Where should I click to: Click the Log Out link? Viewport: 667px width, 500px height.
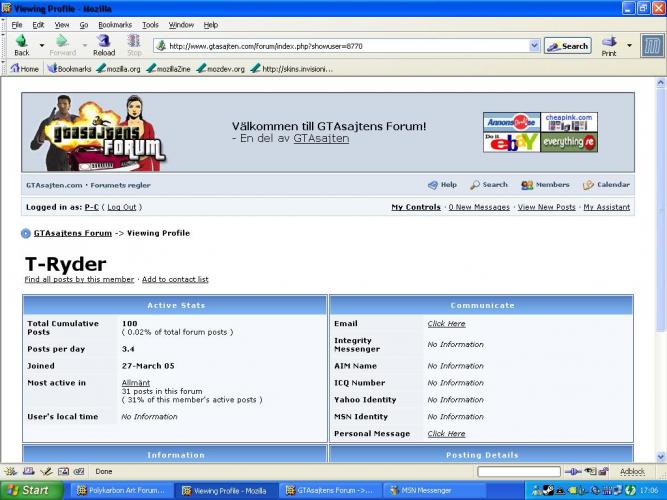(x=121, y=207)
